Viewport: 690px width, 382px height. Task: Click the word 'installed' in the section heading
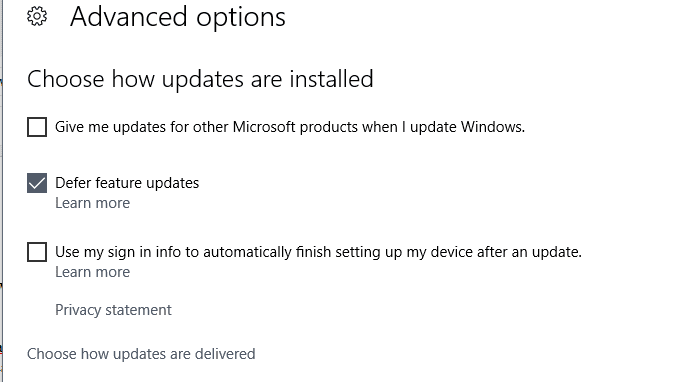(331, 79)
